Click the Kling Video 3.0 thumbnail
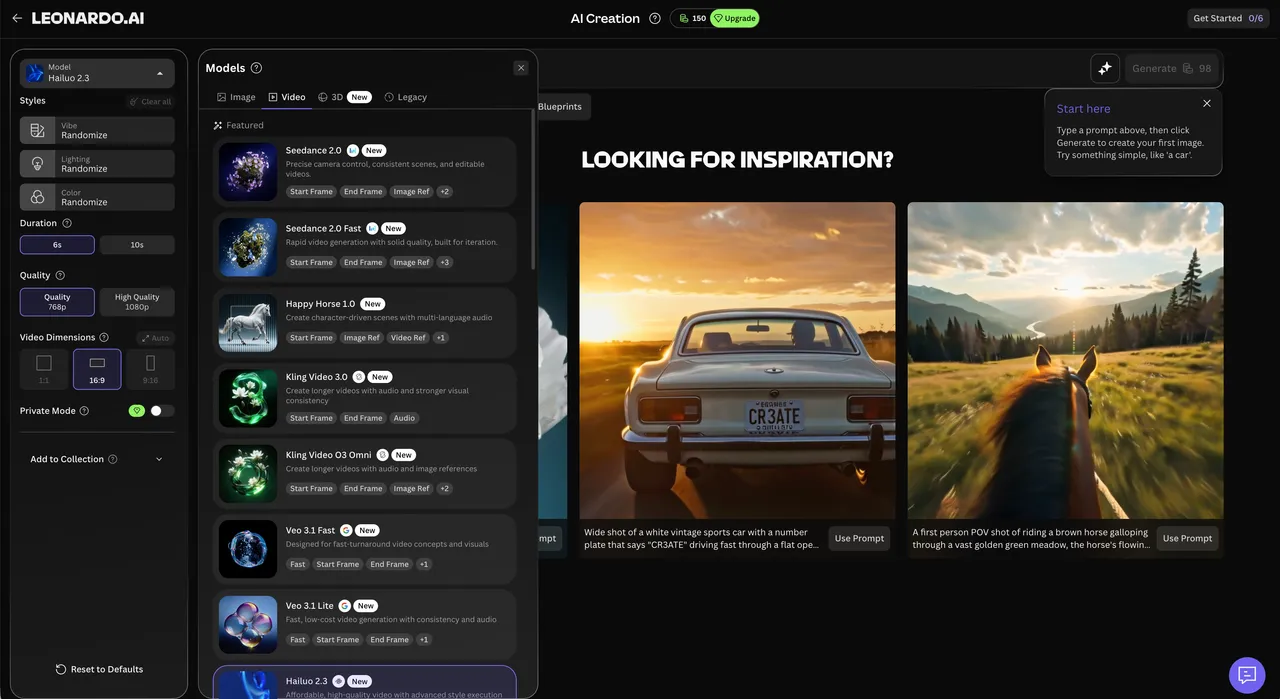1280x699 pixels. (x=248, y=398)
